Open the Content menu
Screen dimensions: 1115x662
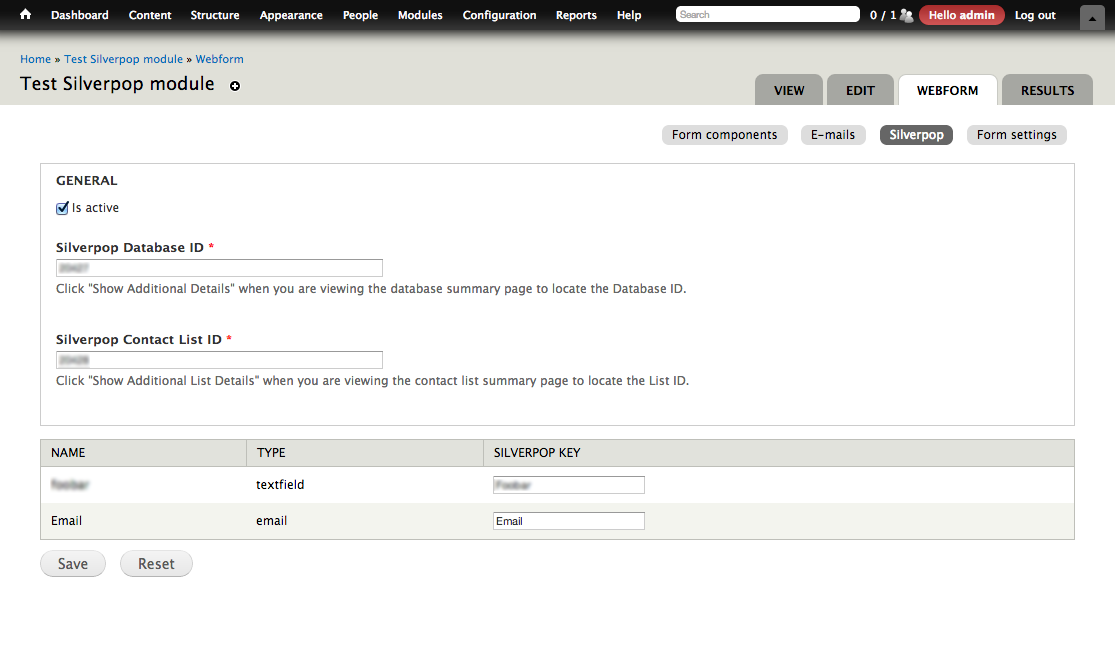pos(150,15)
